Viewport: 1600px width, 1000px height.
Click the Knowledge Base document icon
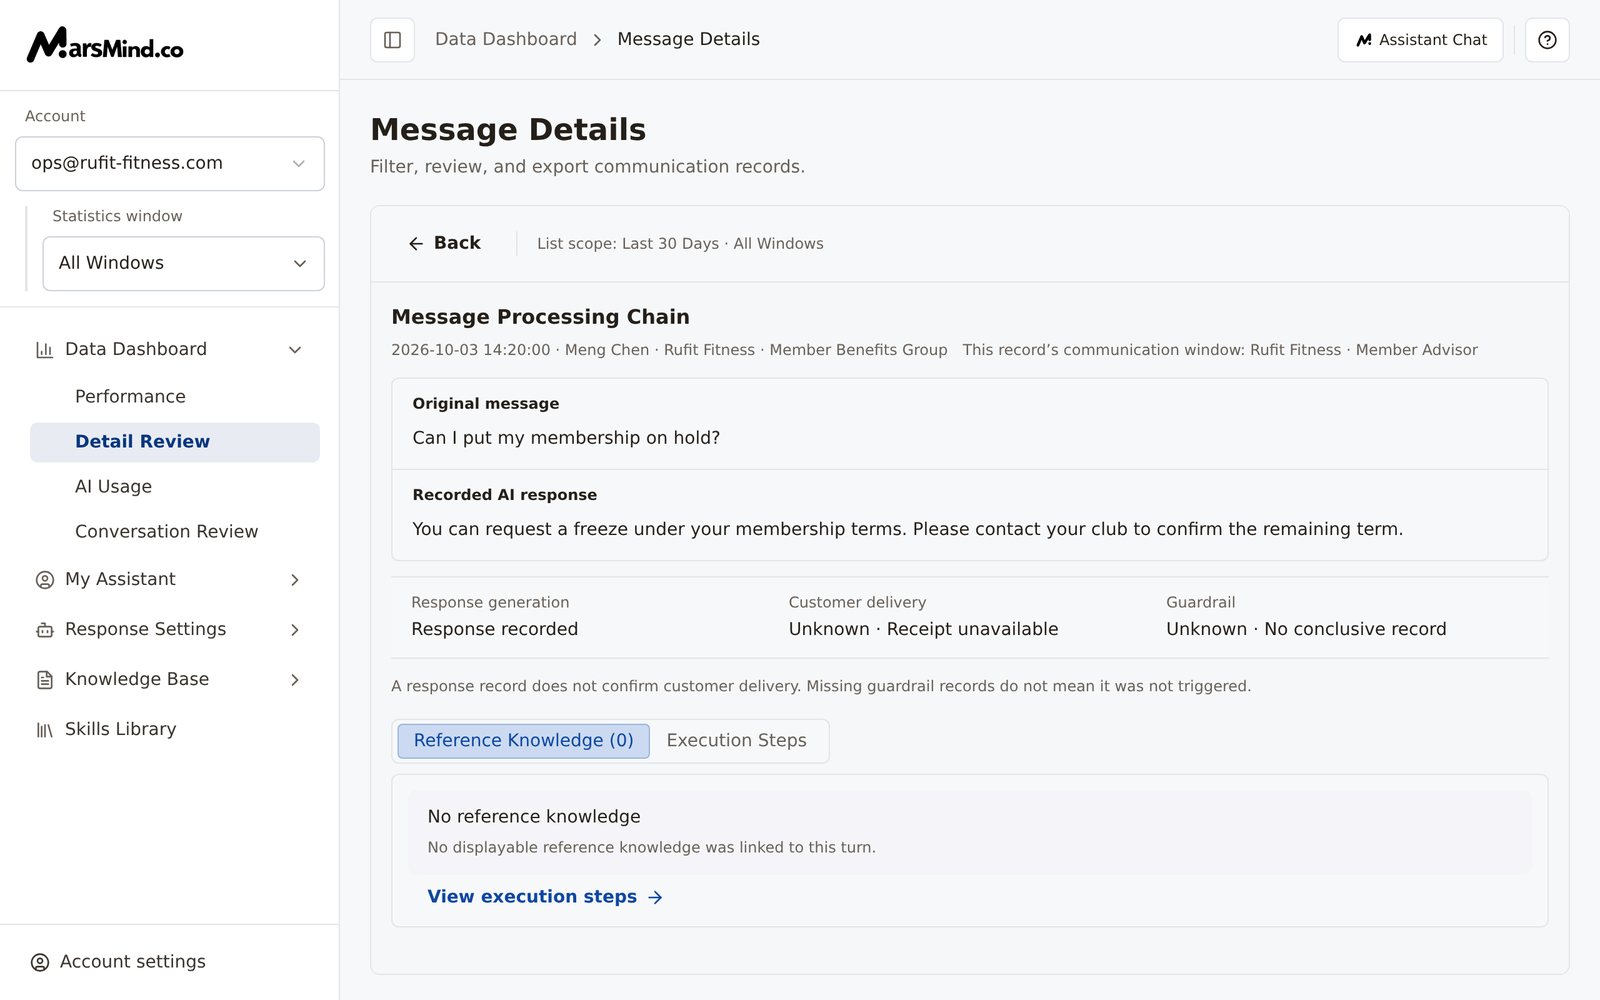tap(44, 680)
